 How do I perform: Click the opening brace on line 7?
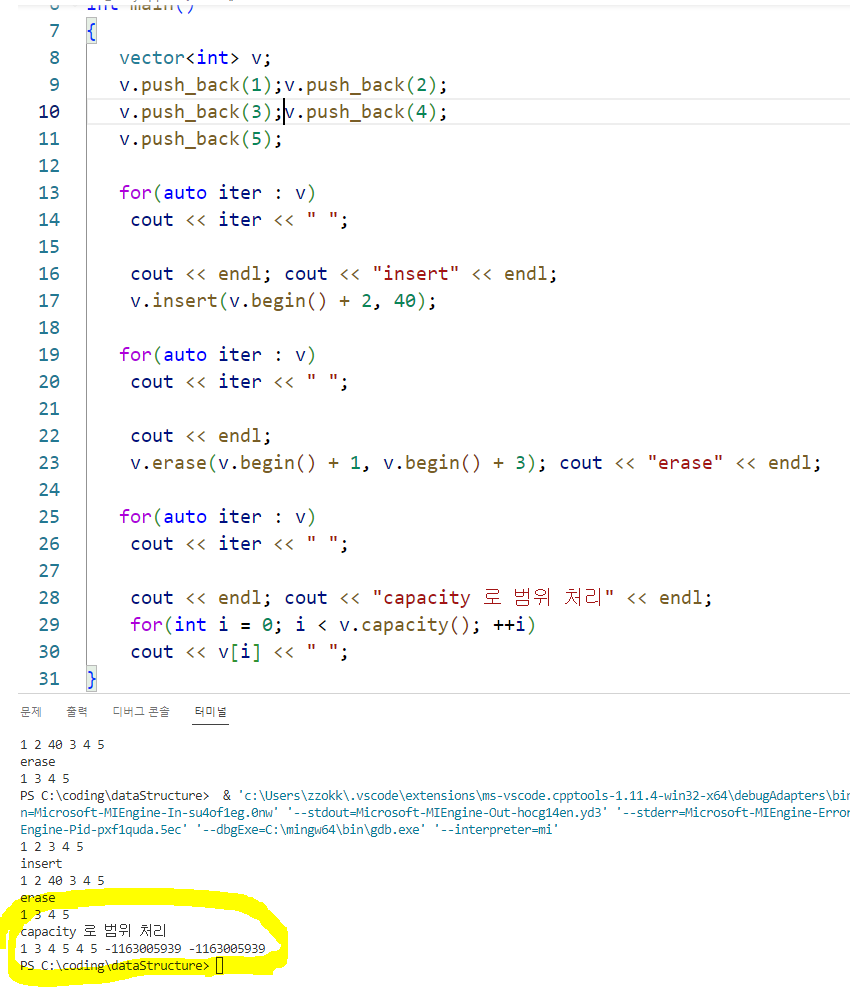pos(92,31)
